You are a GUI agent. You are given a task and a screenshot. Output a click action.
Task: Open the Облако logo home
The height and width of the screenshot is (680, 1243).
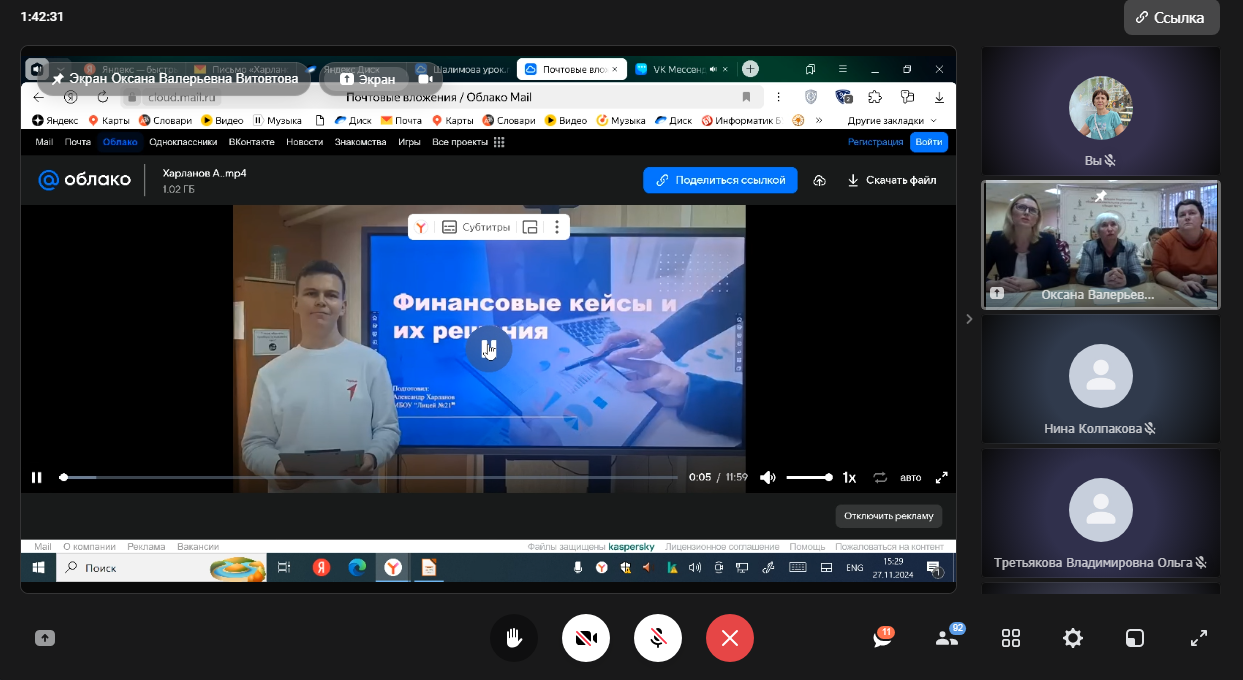click(85, 179)
